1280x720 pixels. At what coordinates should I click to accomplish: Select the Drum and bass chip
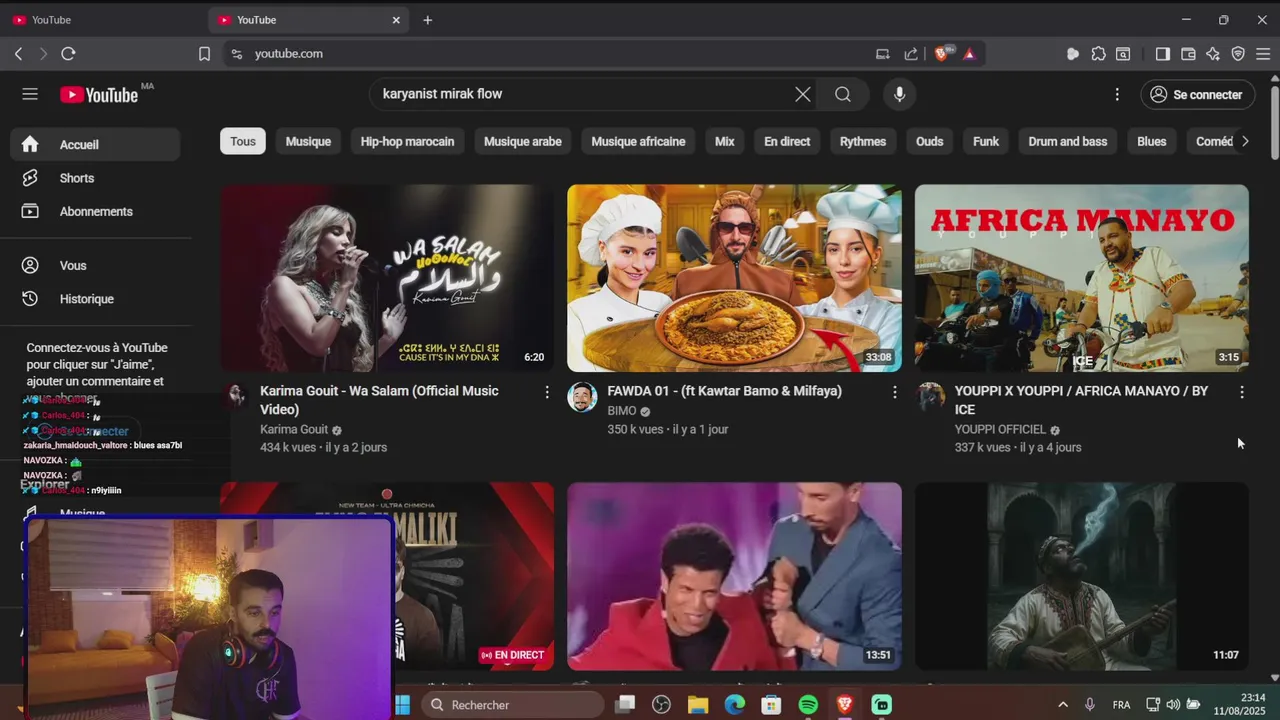coord(1068,141)
